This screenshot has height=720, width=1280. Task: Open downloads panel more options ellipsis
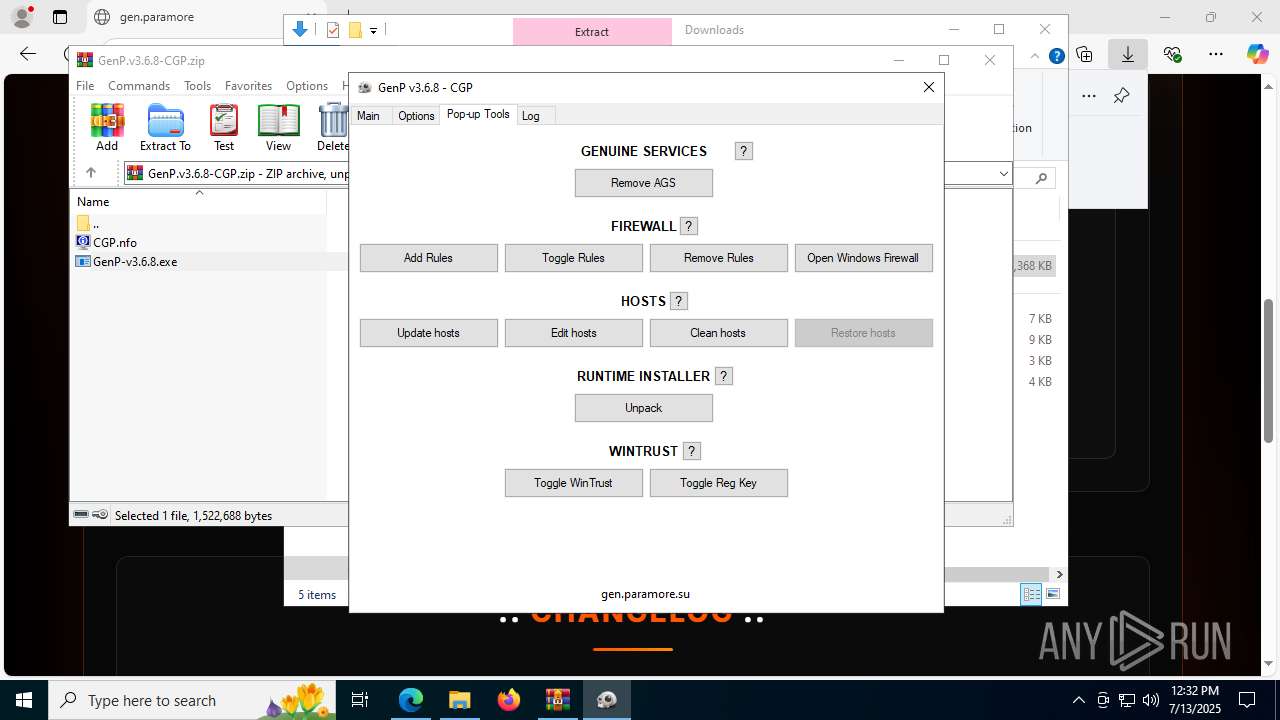[x=1089, y=96]
